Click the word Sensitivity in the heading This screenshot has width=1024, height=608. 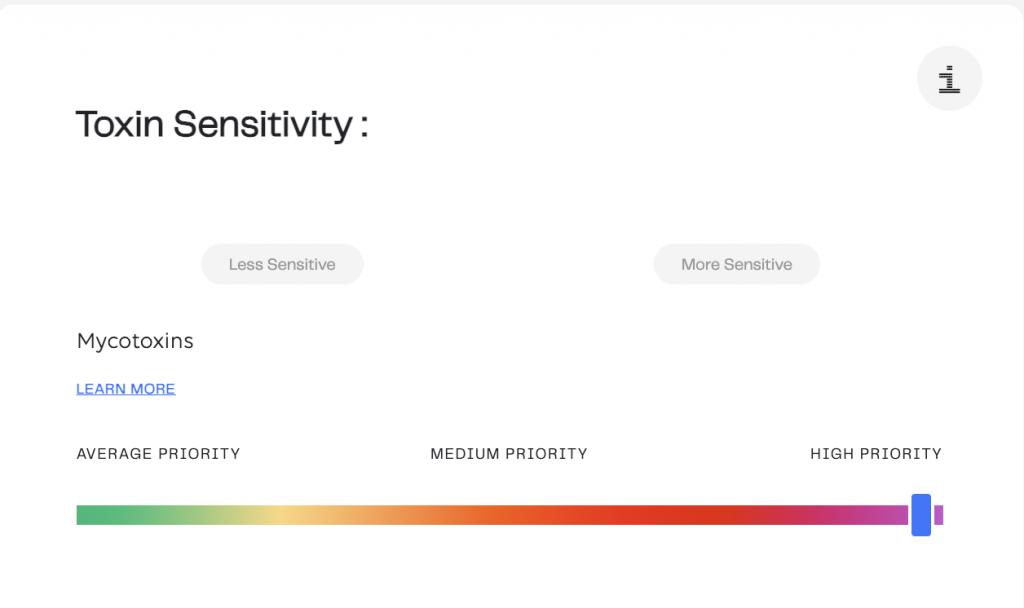pyautogui.click(x=263, y=125)
